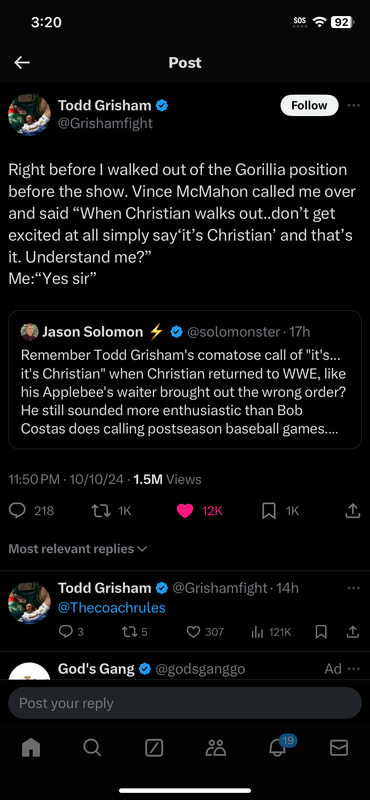Open more options on Todd Grisham's reply

pyautogui.click(x=353, y=588)
